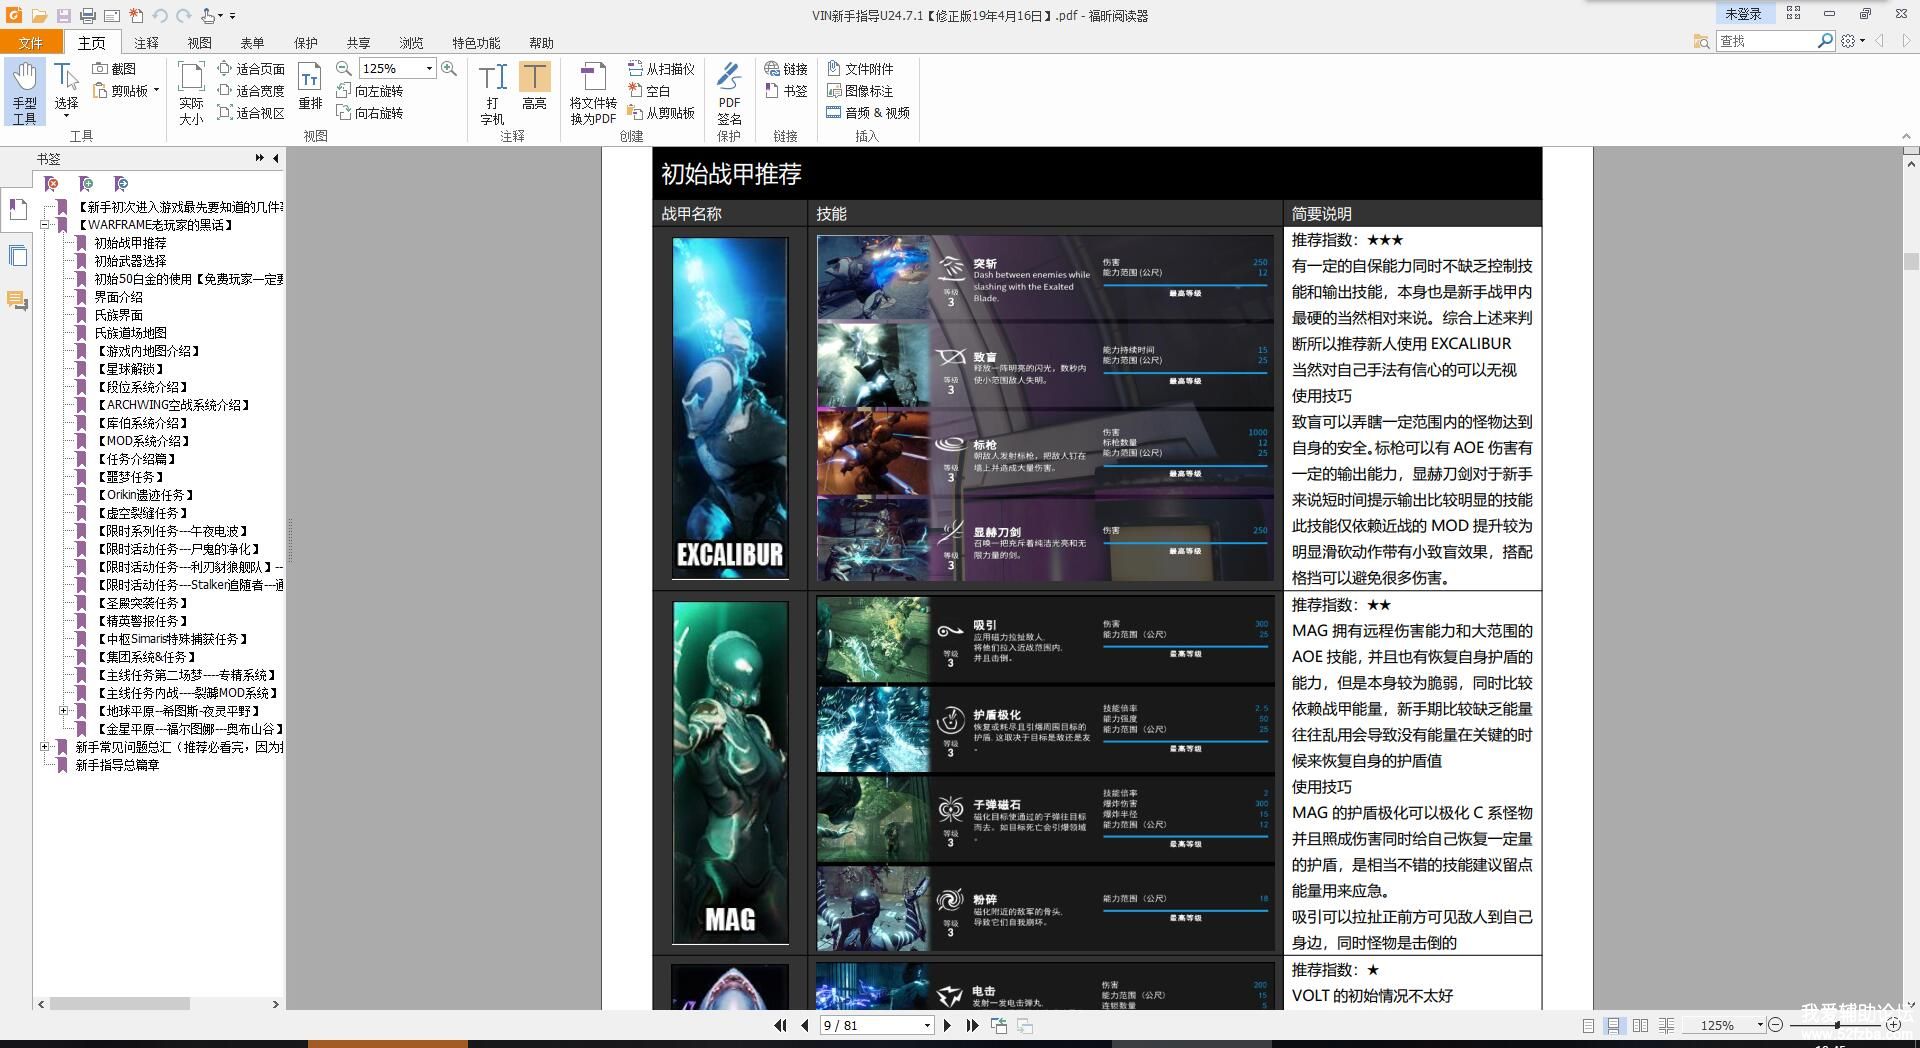Viewport: 1920px width, 1048px height.
Task: Click the Not logged in (未登录) button
Action: (x=1743, y=14)
